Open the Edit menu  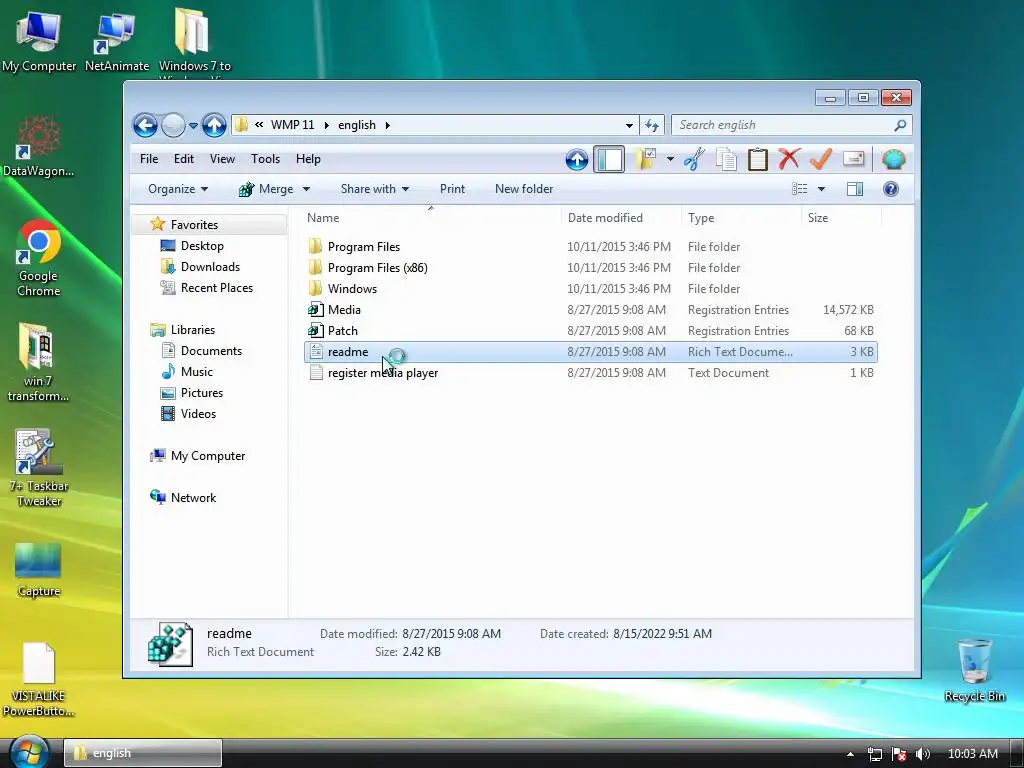click(184, 159)
